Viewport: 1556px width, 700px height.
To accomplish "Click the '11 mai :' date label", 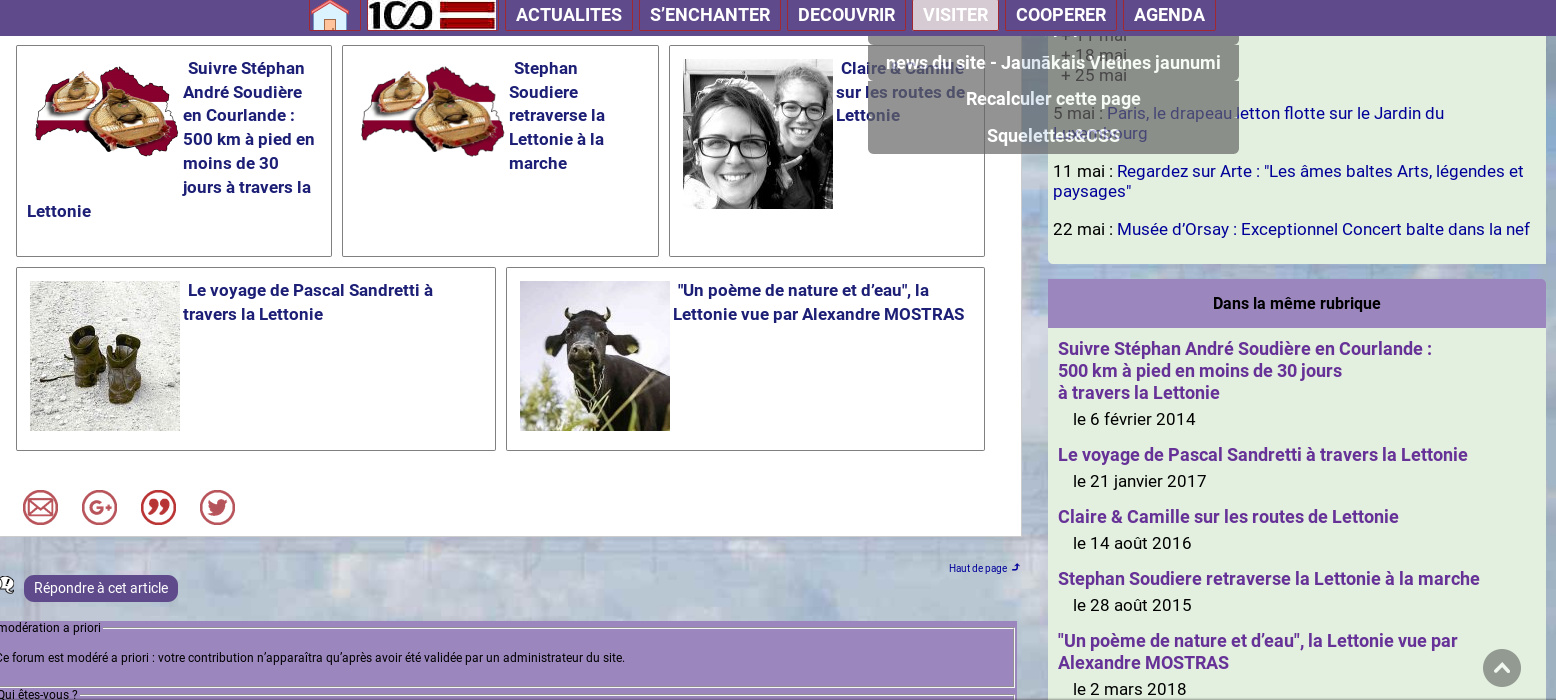I will click(x=1083, y=171).
